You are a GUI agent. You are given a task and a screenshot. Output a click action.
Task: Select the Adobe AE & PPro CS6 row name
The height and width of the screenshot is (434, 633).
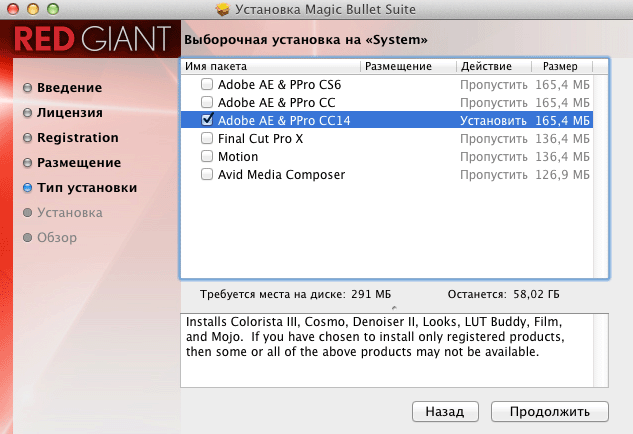(x=279, y=85)
